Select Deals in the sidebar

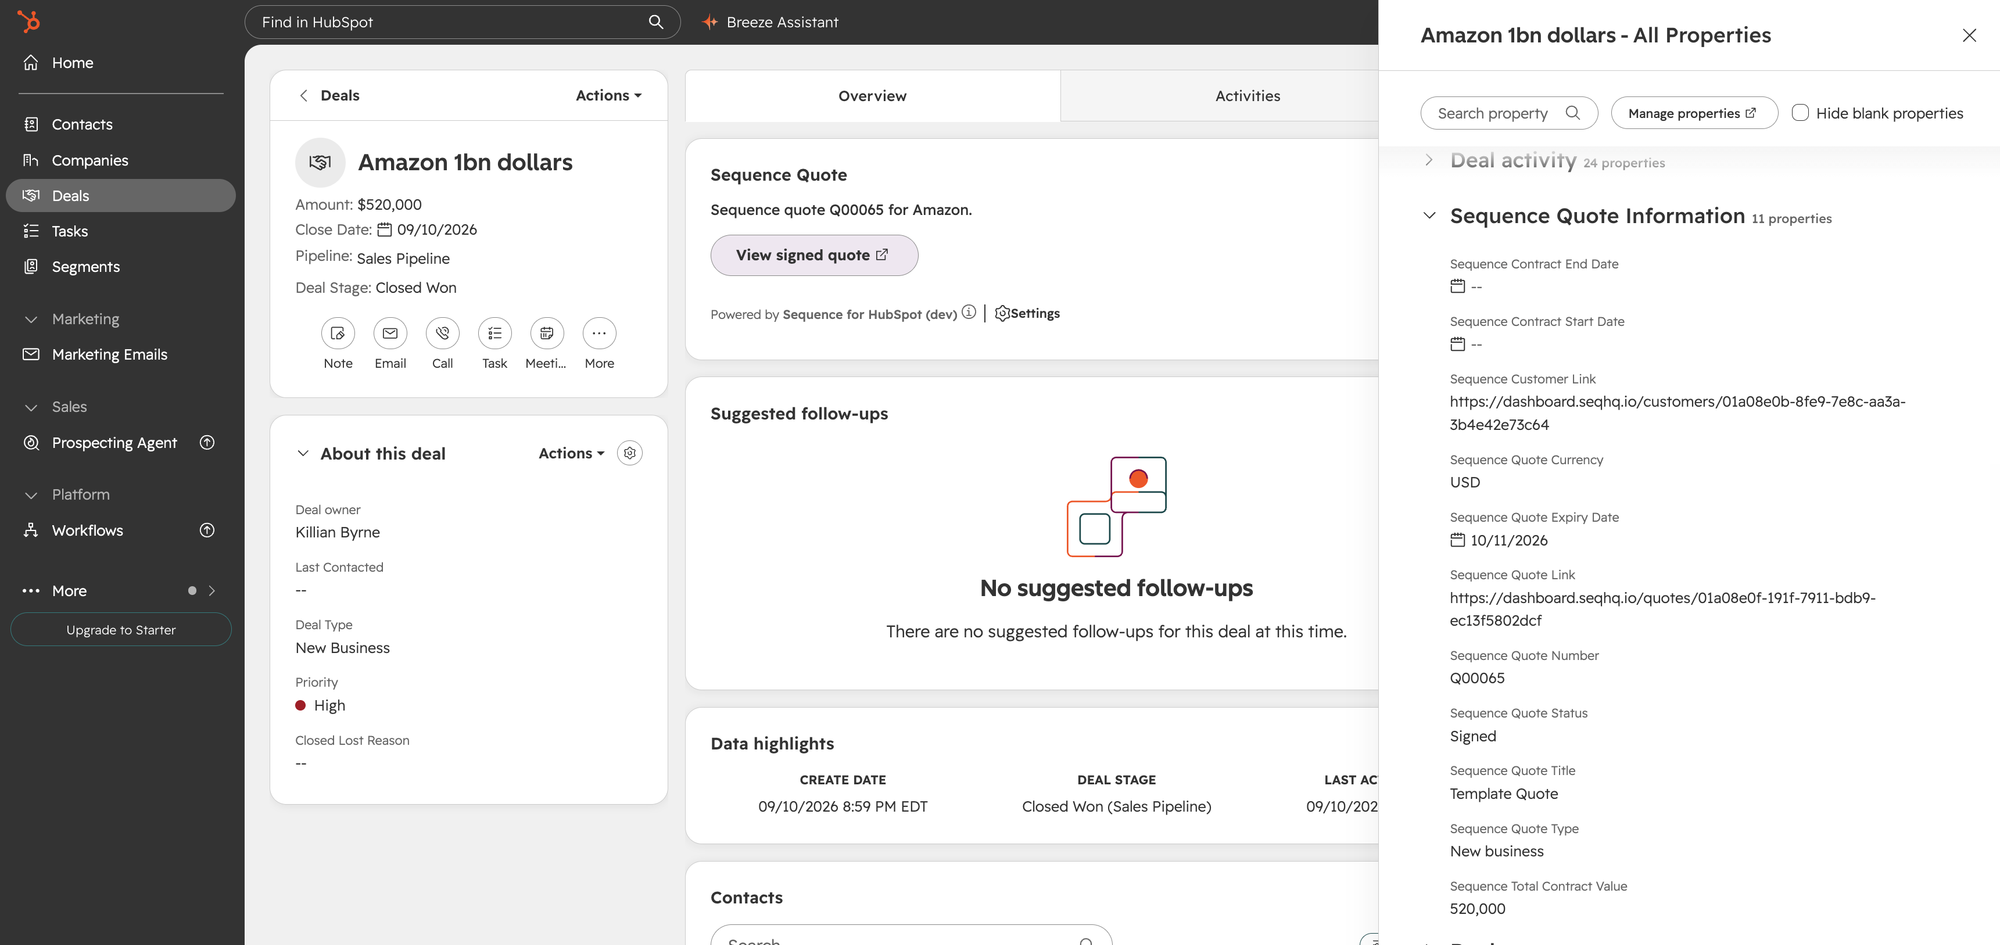tap(120, 196)
